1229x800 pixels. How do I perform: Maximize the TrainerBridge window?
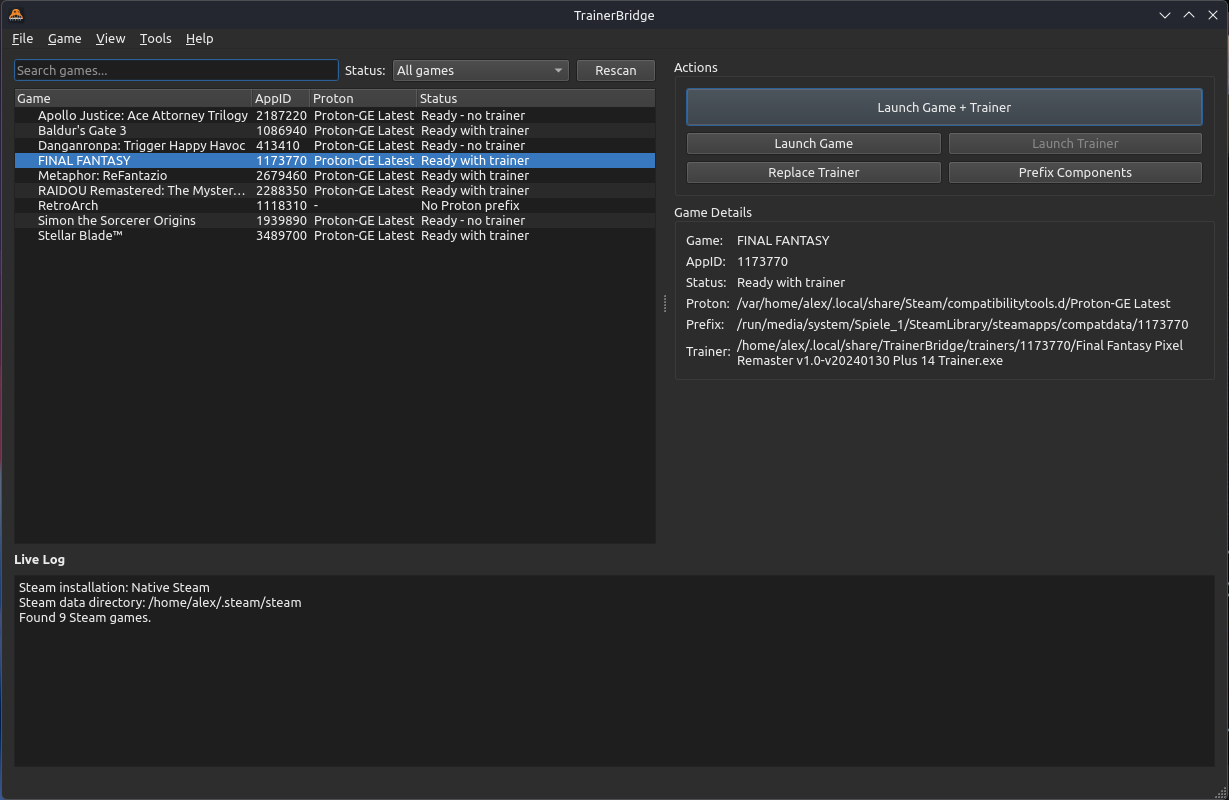pyautogui.click(x=1189, y=15)
